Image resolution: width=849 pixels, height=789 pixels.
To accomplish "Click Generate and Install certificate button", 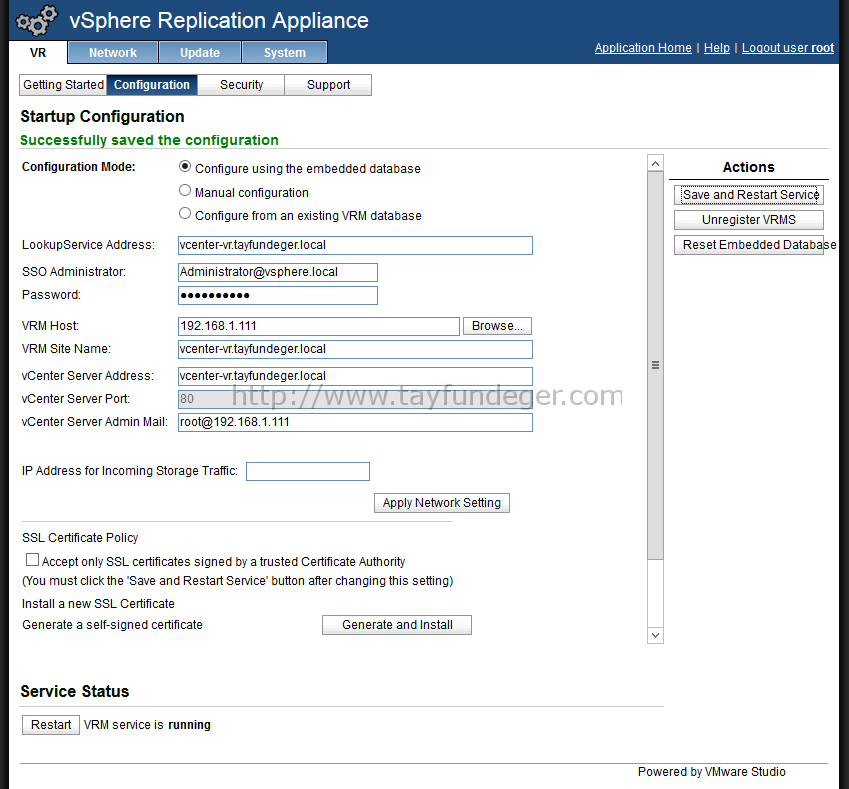I will [x=397, y=625].
